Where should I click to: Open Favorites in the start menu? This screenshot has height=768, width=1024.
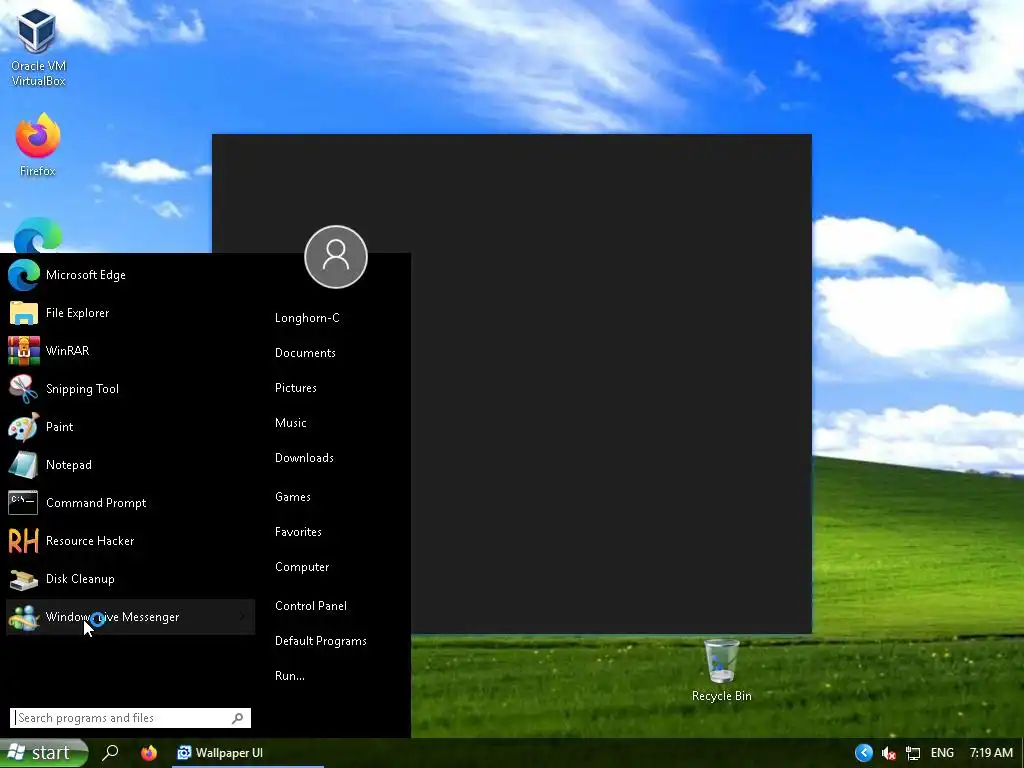(x=298, y=532)
